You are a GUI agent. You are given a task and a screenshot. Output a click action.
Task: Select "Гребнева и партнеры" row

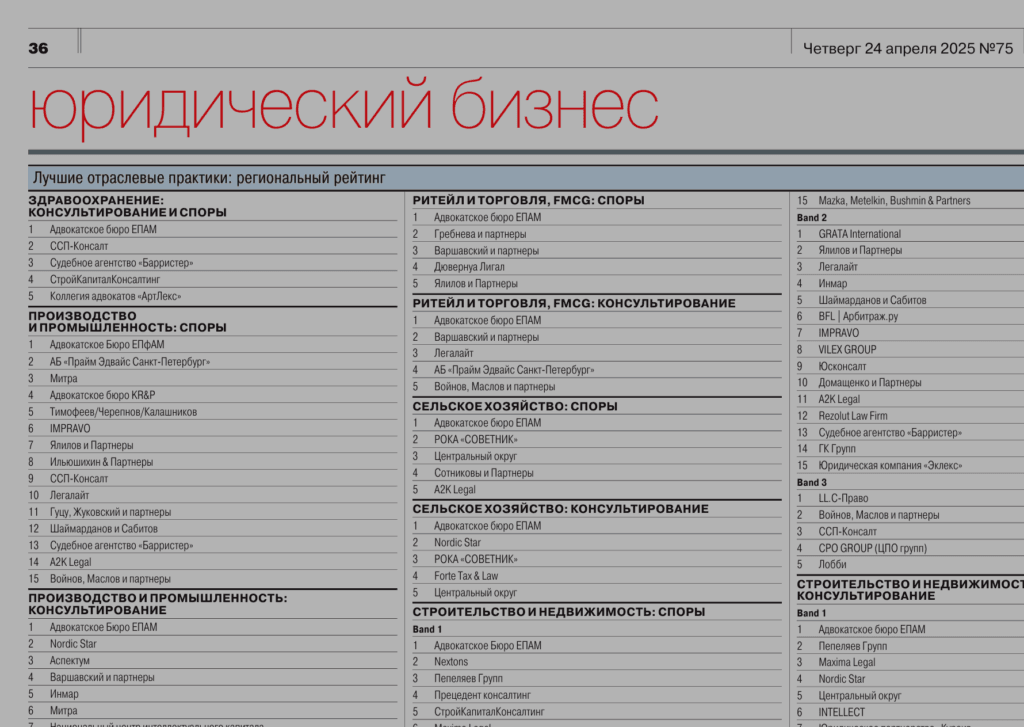(x=597, y=234)
